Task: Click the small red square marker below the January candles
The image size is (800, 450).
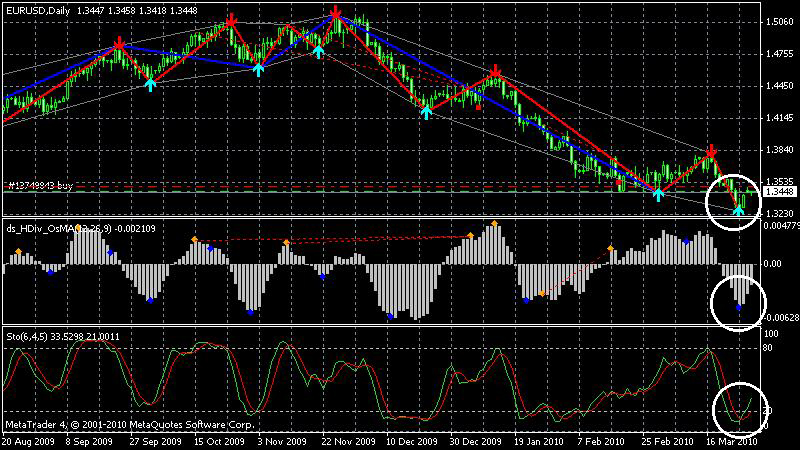Action: (x=478, y=108)
